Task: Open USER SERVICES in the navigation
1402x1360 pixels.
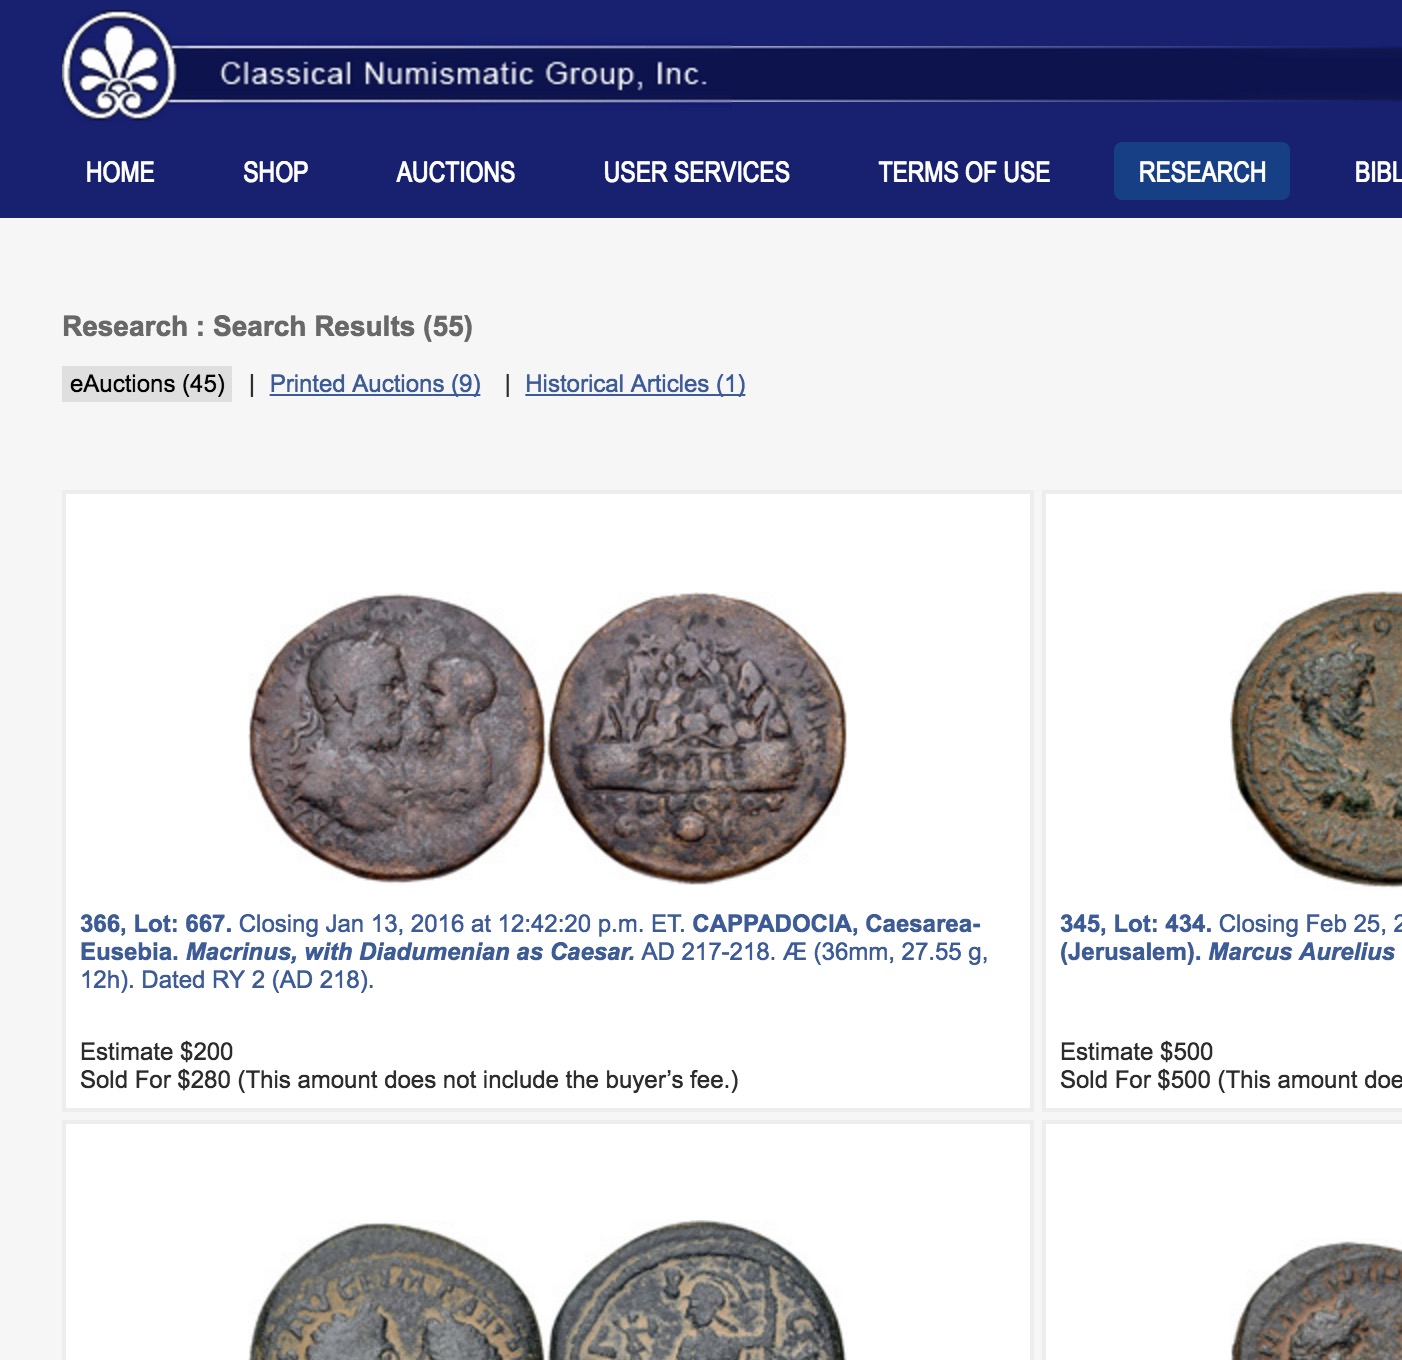Action: [x=696, y=172]
